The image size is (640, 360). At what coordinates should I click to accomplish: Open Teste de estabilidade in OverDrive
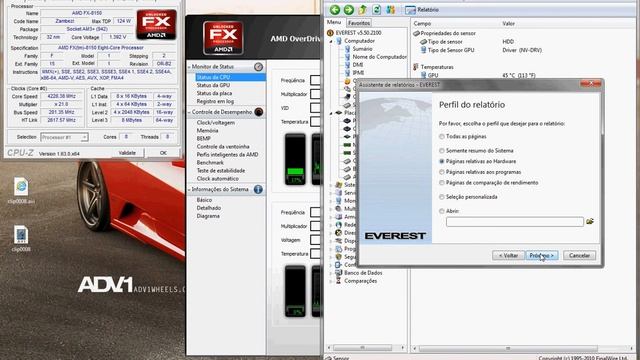221,171
